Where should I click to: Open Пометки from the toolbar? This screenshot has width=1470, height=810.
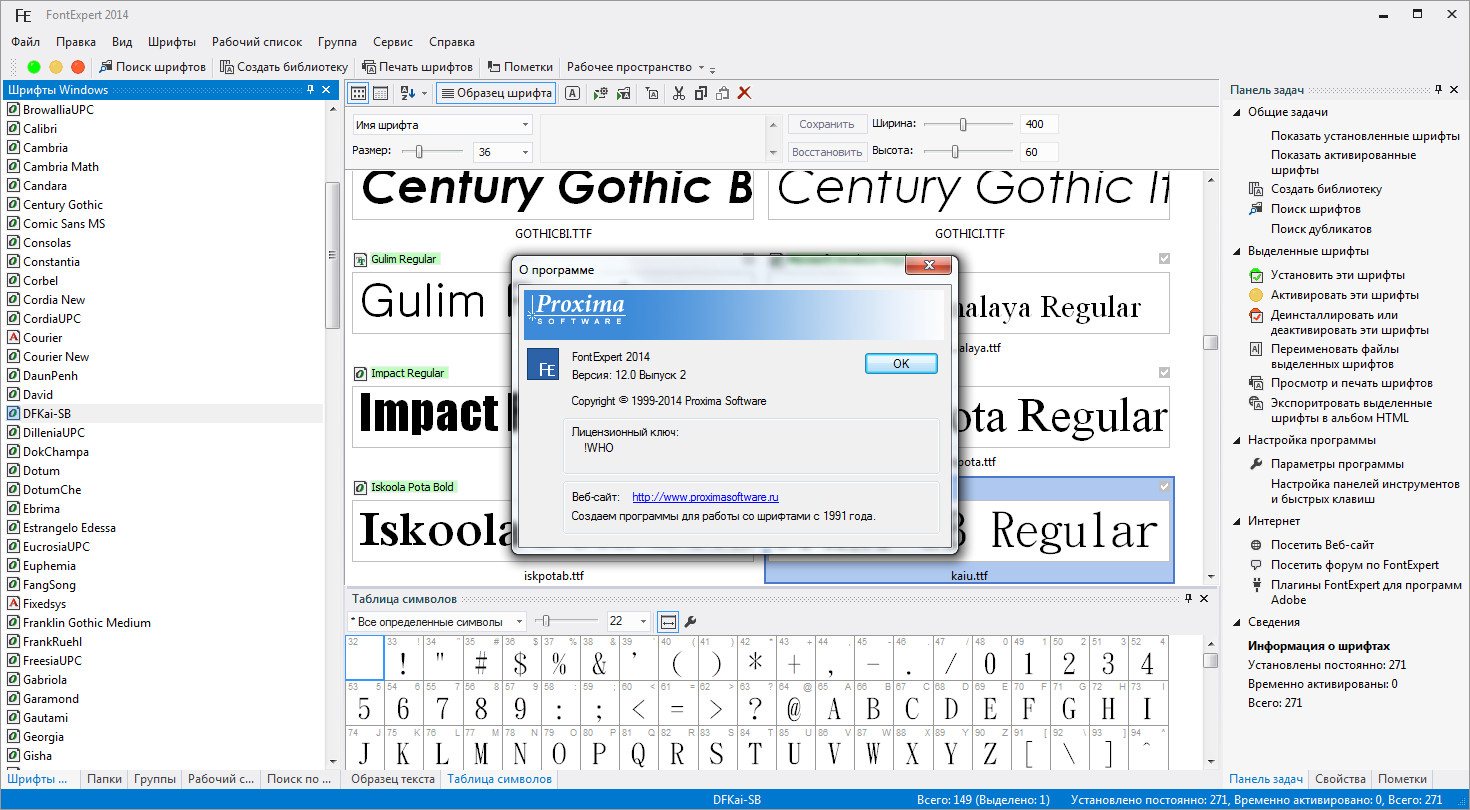(x=520, y=67)
